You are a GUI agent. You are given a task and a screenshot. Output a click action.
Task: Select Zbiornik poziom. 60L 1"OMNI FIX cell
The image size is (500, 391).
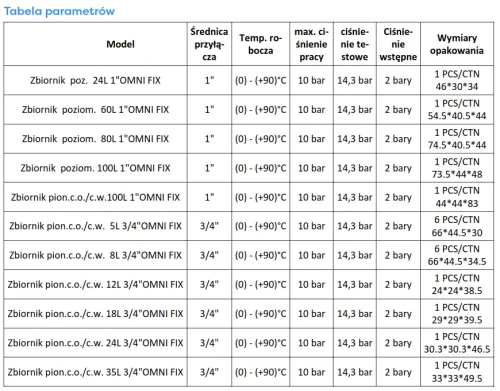click(x=96, y=110)
